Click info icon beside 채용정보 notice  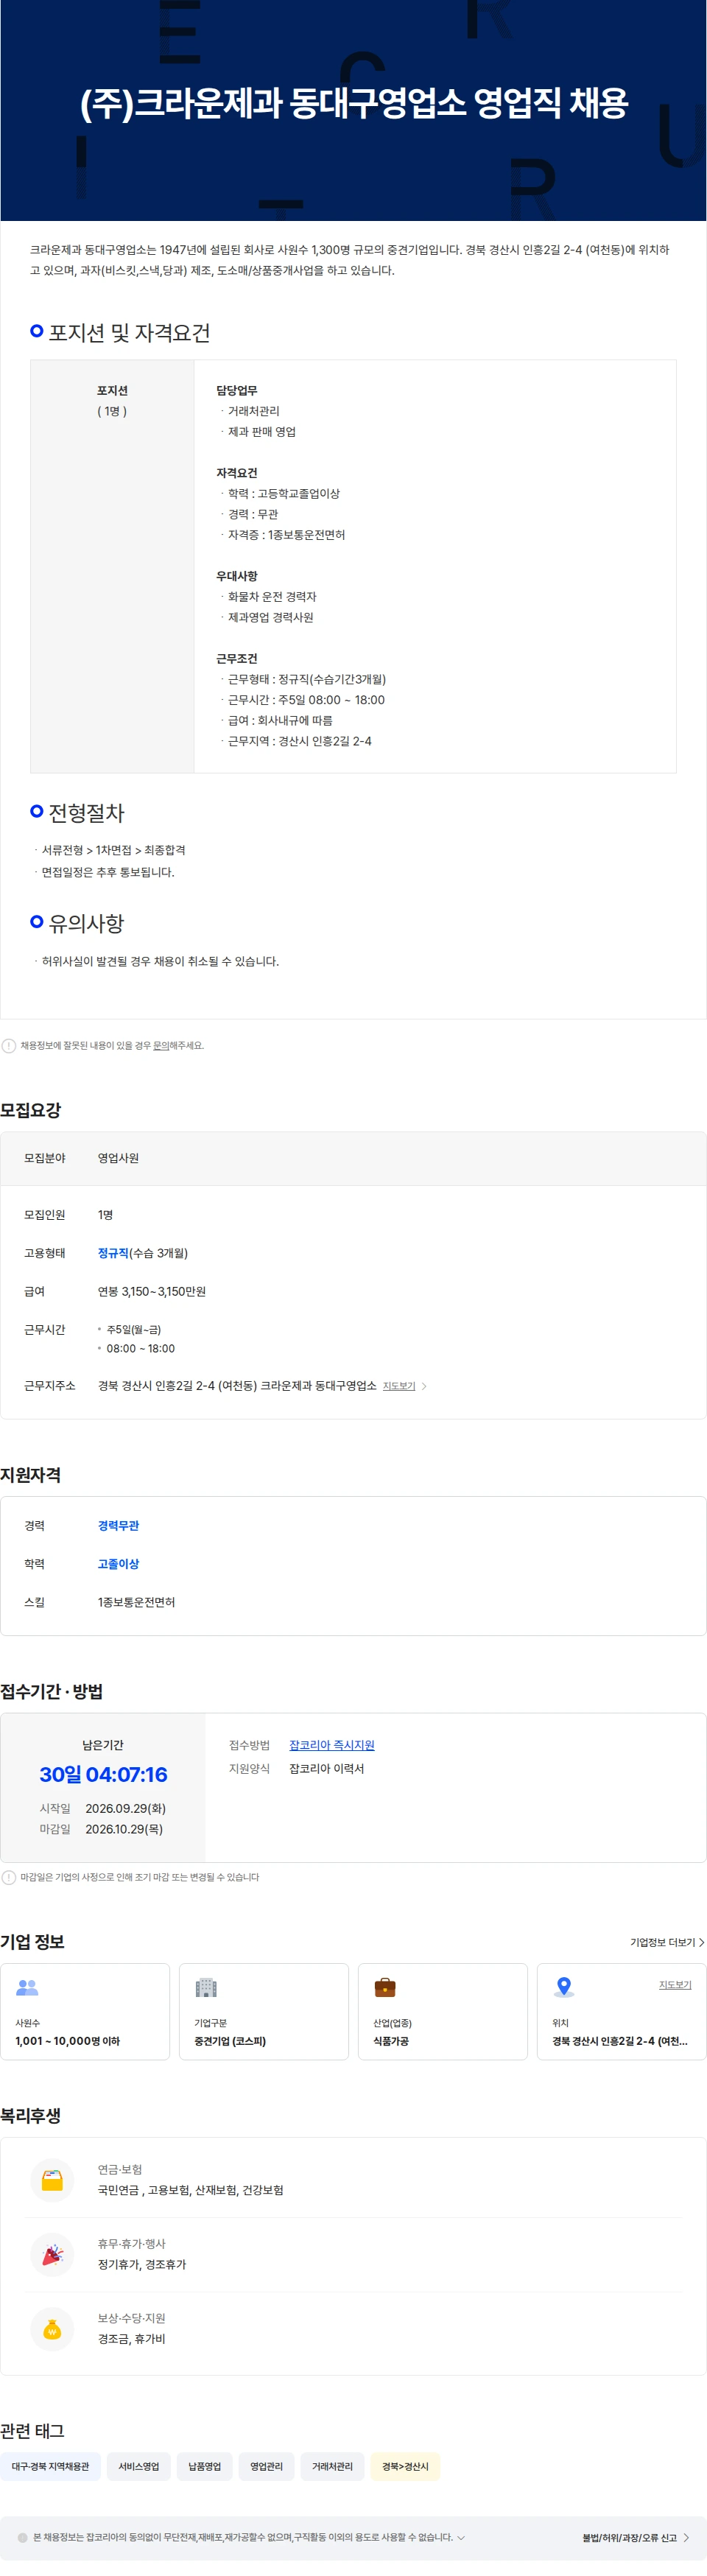pos(9,1046)
